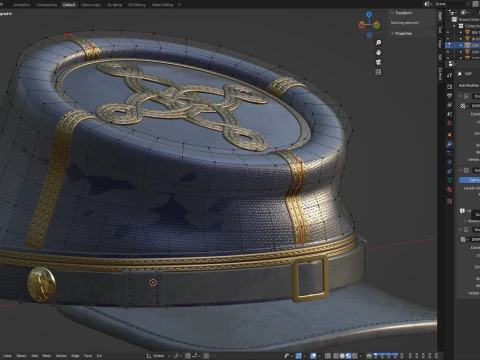Open the Object properties orange square icon
This screenshot has height=360, width=480.
[x=449, y=135]
